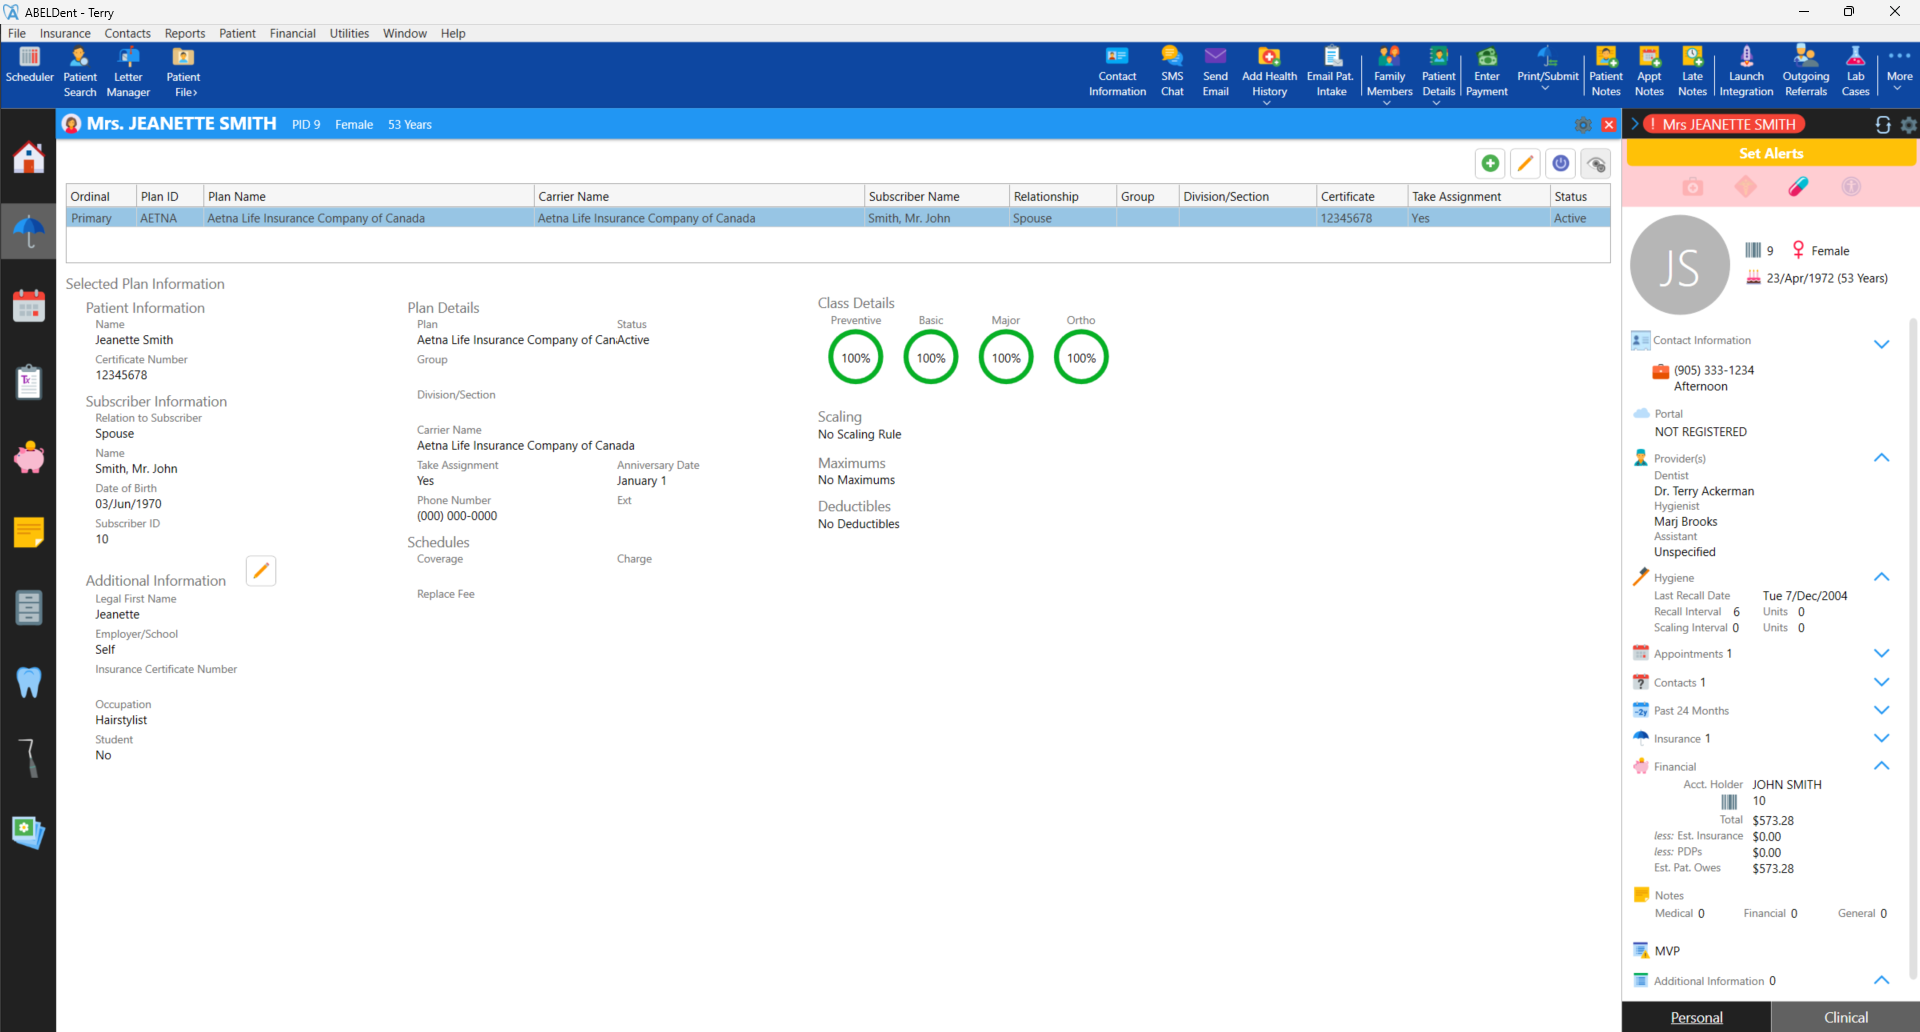Viewport: 1920px width, 1032px height.
Task: Open the Scheduler from the left sidebar
Action: click(x=29, y=306)
